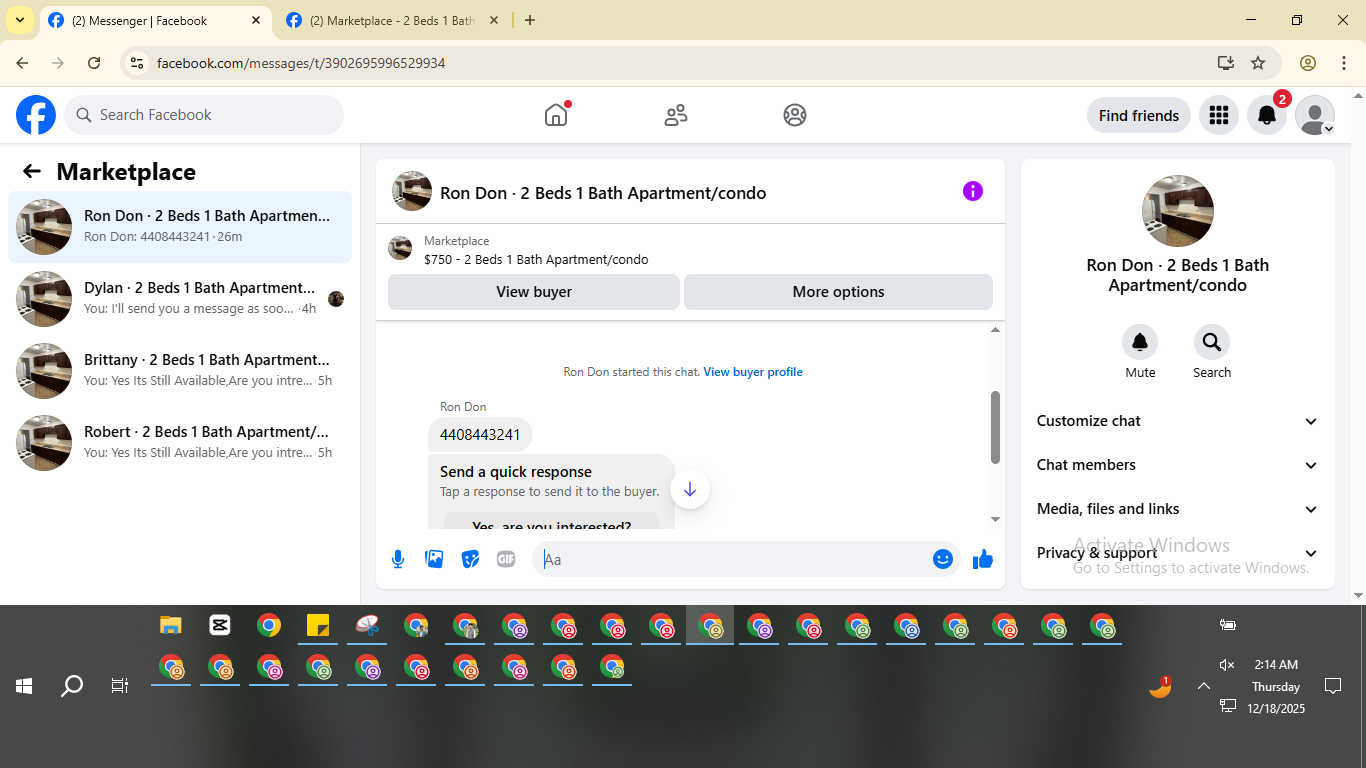Open Windows Start menu
Screen dimensions: 1366x768
tap(24, 686)
